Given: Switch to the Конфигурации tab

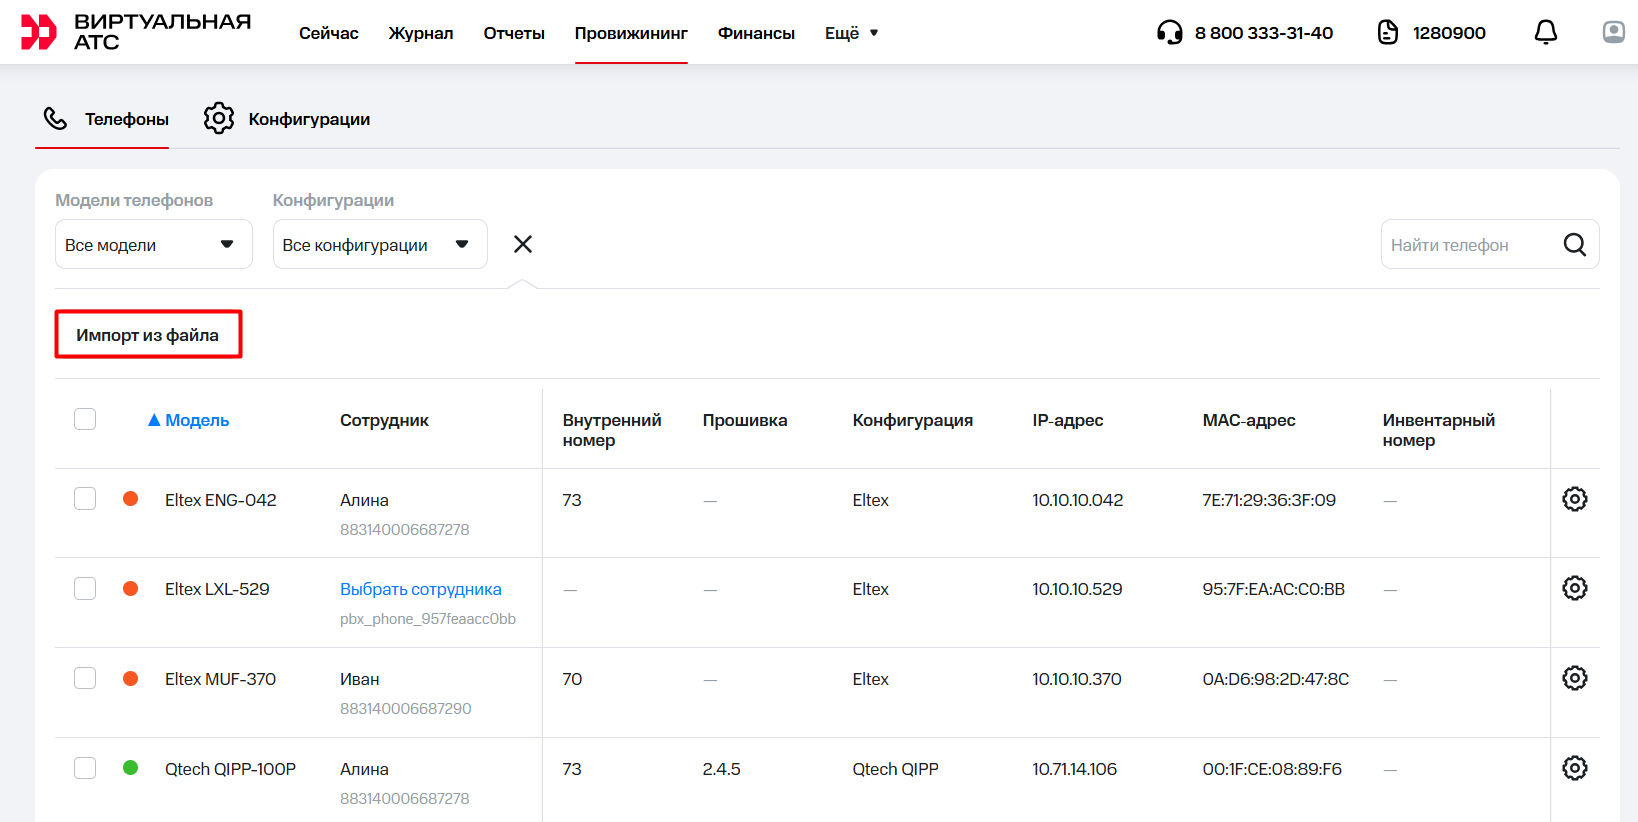Looking at the screenshot, I should 287,119.
